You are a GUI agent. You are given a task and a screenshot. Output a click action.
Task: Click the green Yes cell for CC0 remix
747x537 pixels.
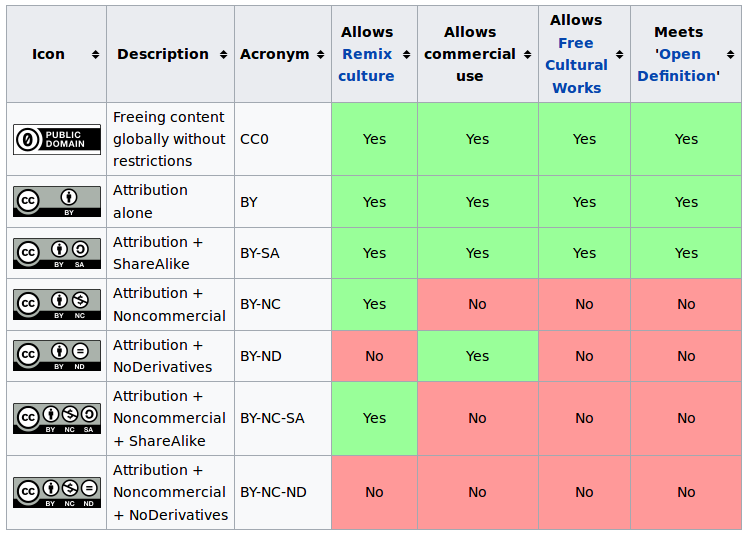(x=374, y=139)
